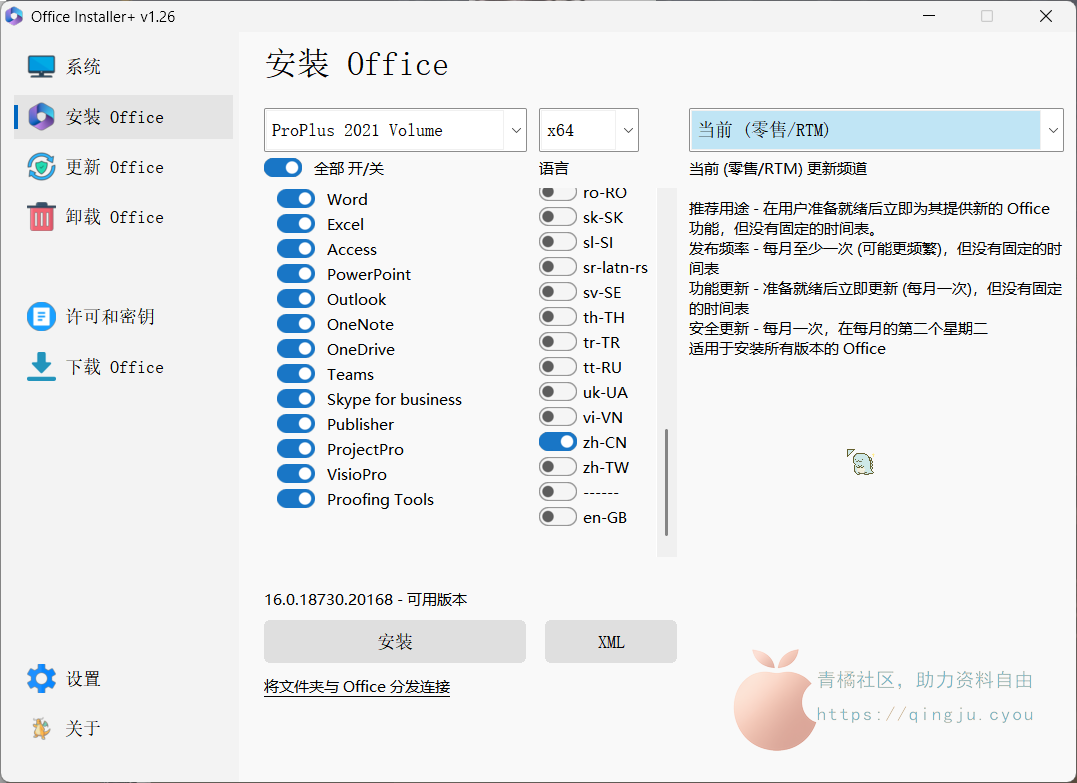Screen dimensions: 1077x783
Task: Turn on sk-SK language
Action: coord(558,217)
